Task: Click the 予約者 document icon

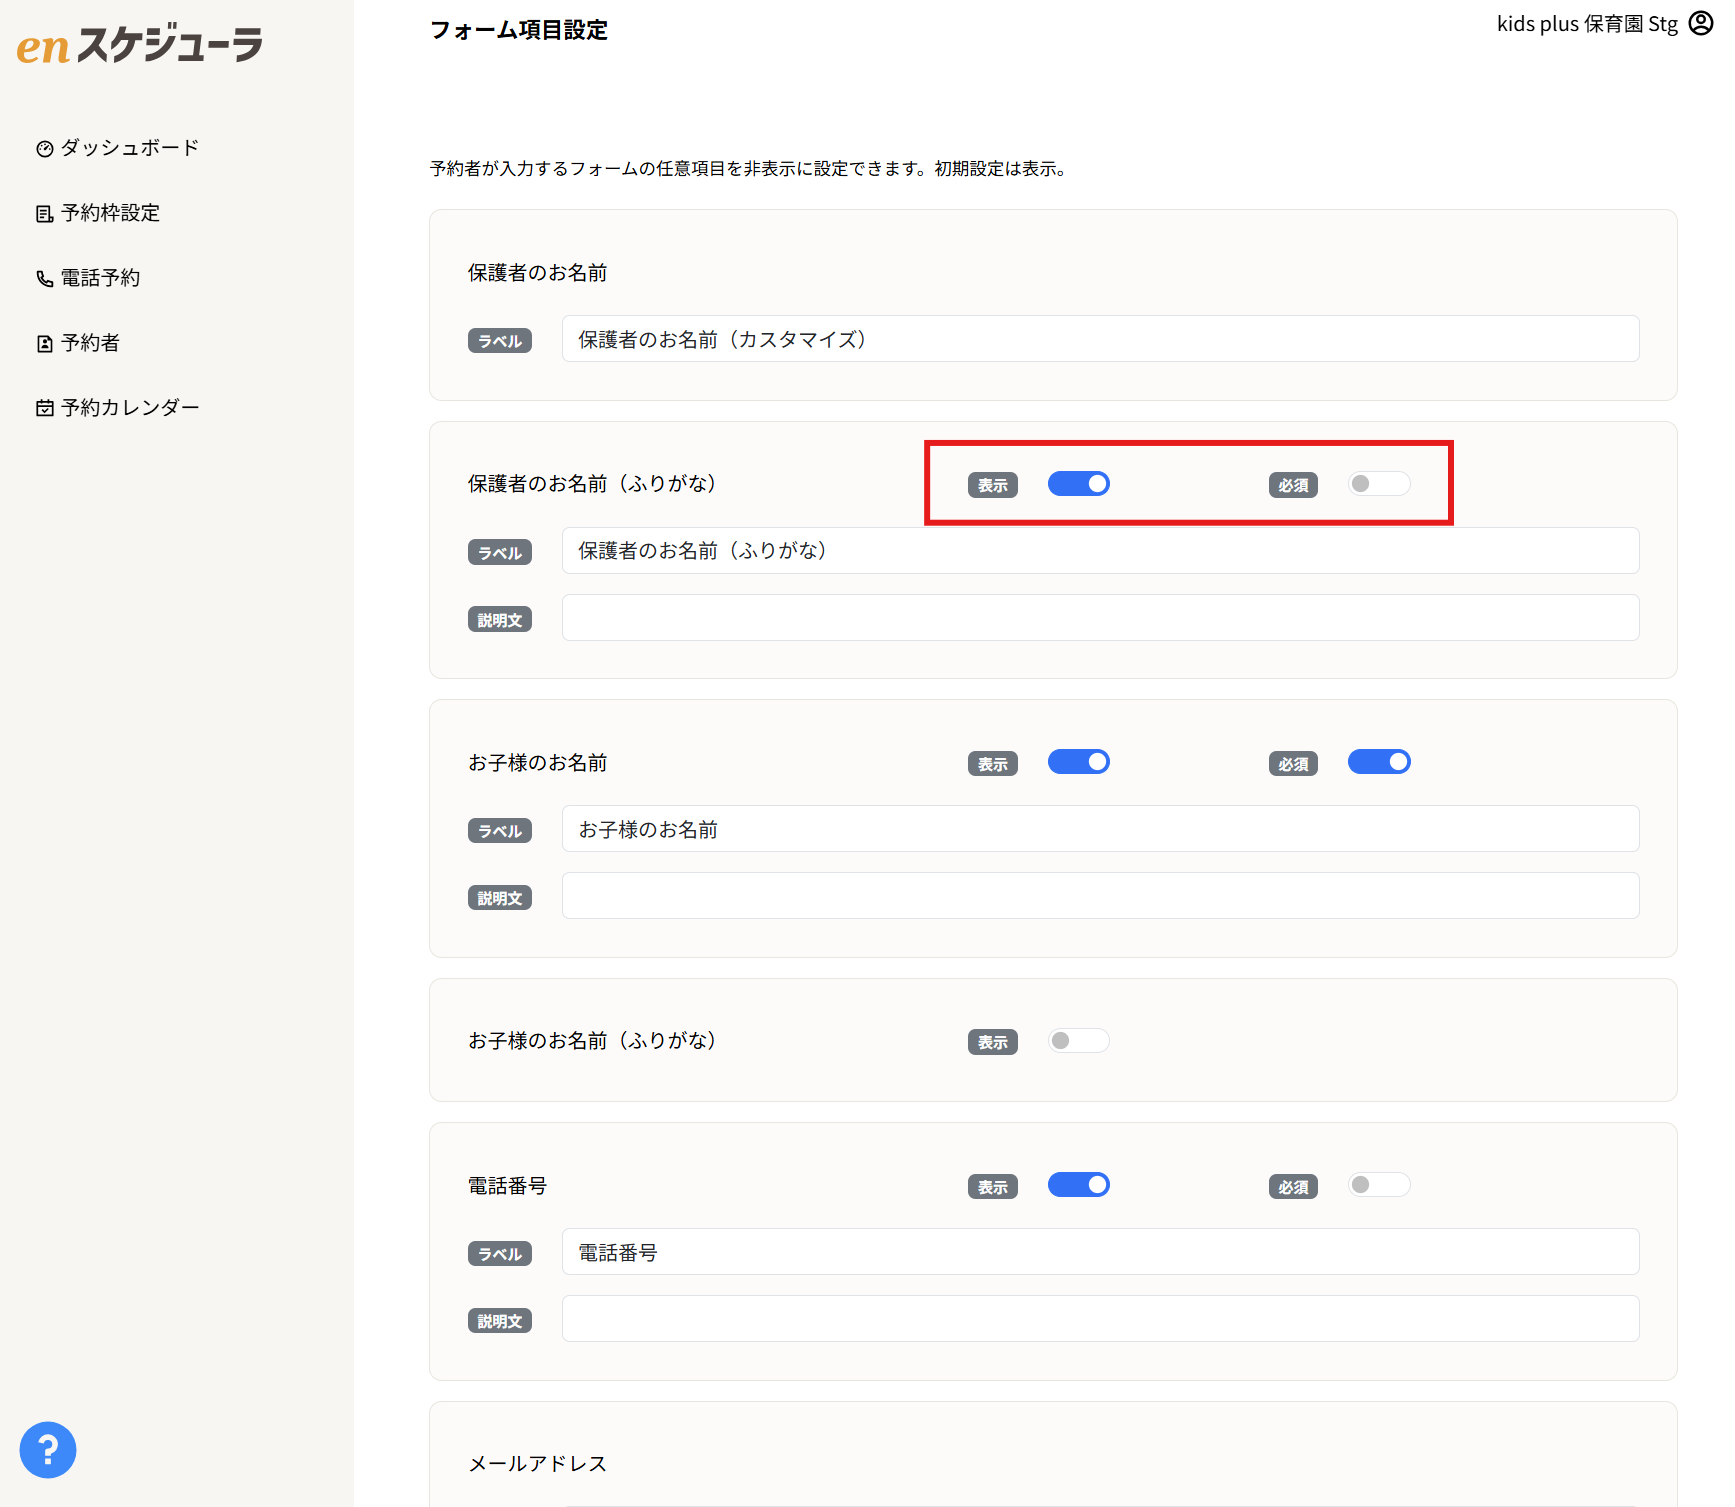Action: (x=44, y=342)
